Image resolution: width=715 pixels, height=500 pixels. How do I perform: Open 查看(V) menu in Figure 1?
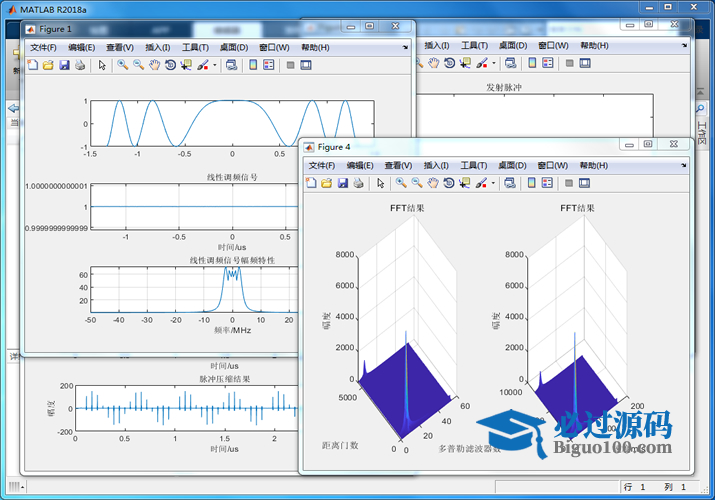(120, 47)
